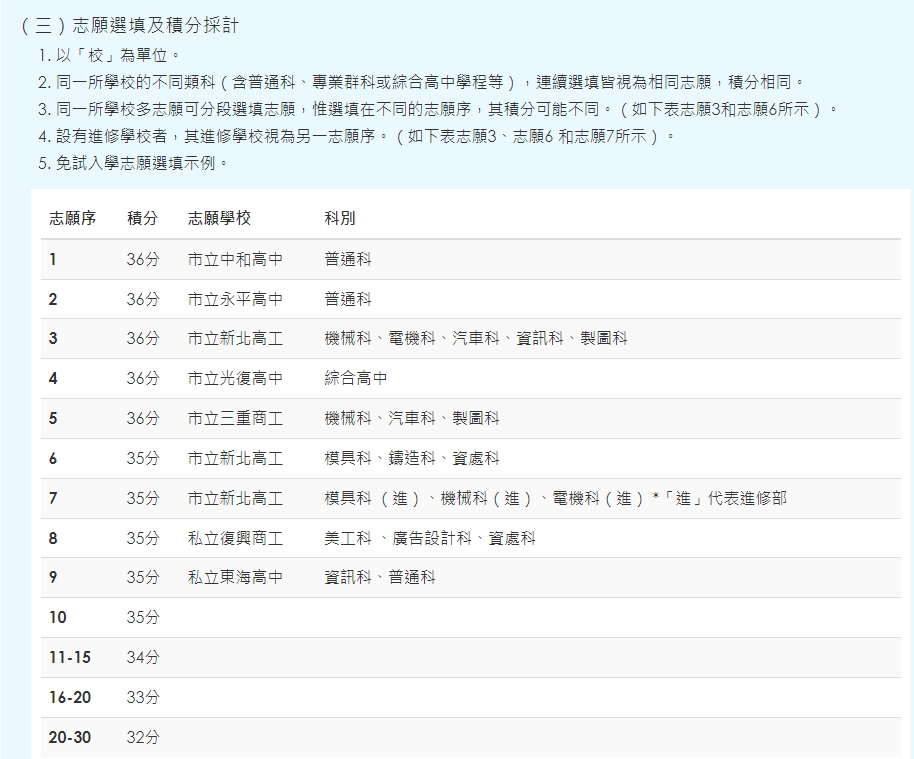Click 模具科、鑄造科、資處科 cell
914x759 pixels.
pyautogui.click(x=412, y=458)
